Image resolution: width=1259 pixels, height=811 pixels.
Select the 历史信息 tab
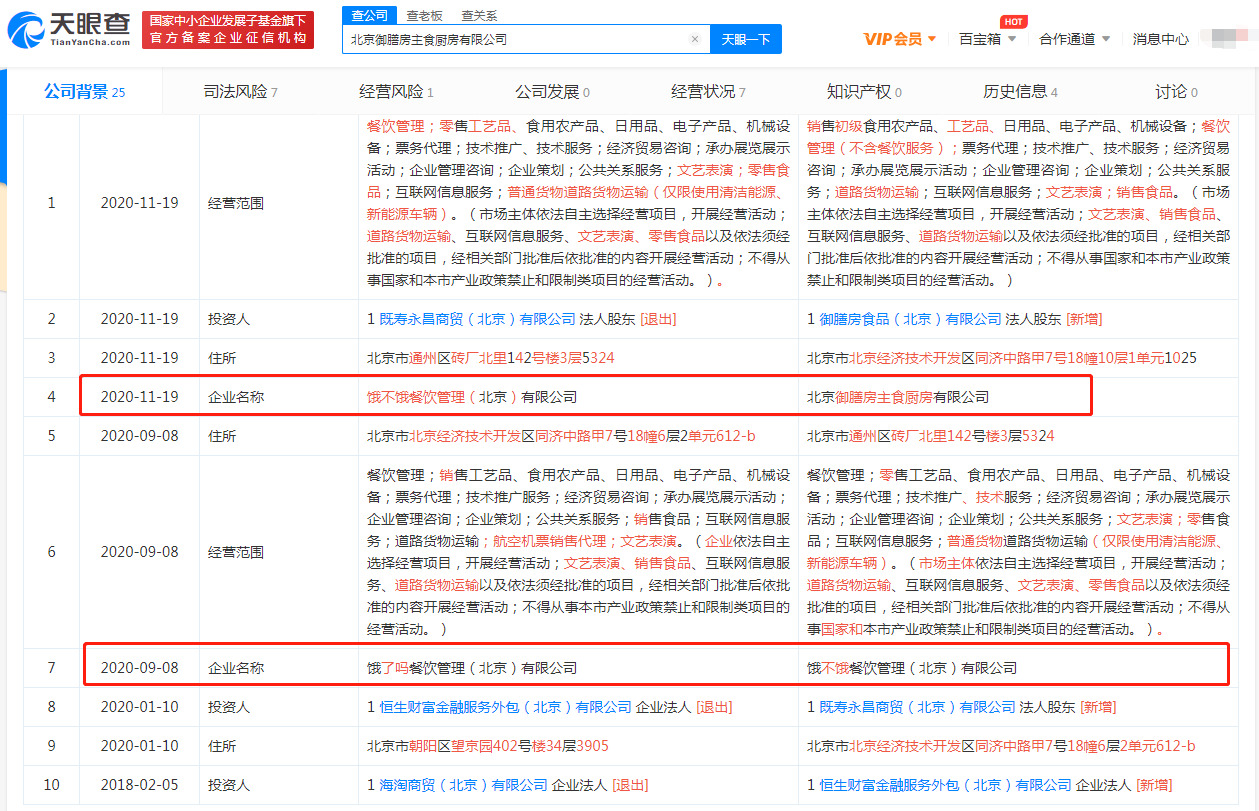1020,92
